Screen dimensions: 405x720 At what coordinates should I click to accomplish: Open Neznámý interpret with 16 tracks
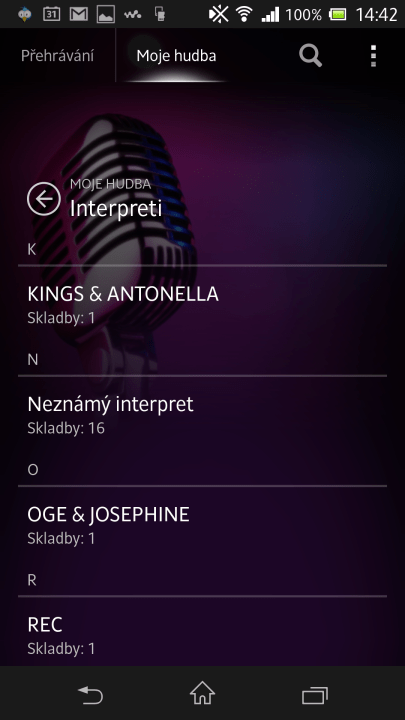point(202,414)
